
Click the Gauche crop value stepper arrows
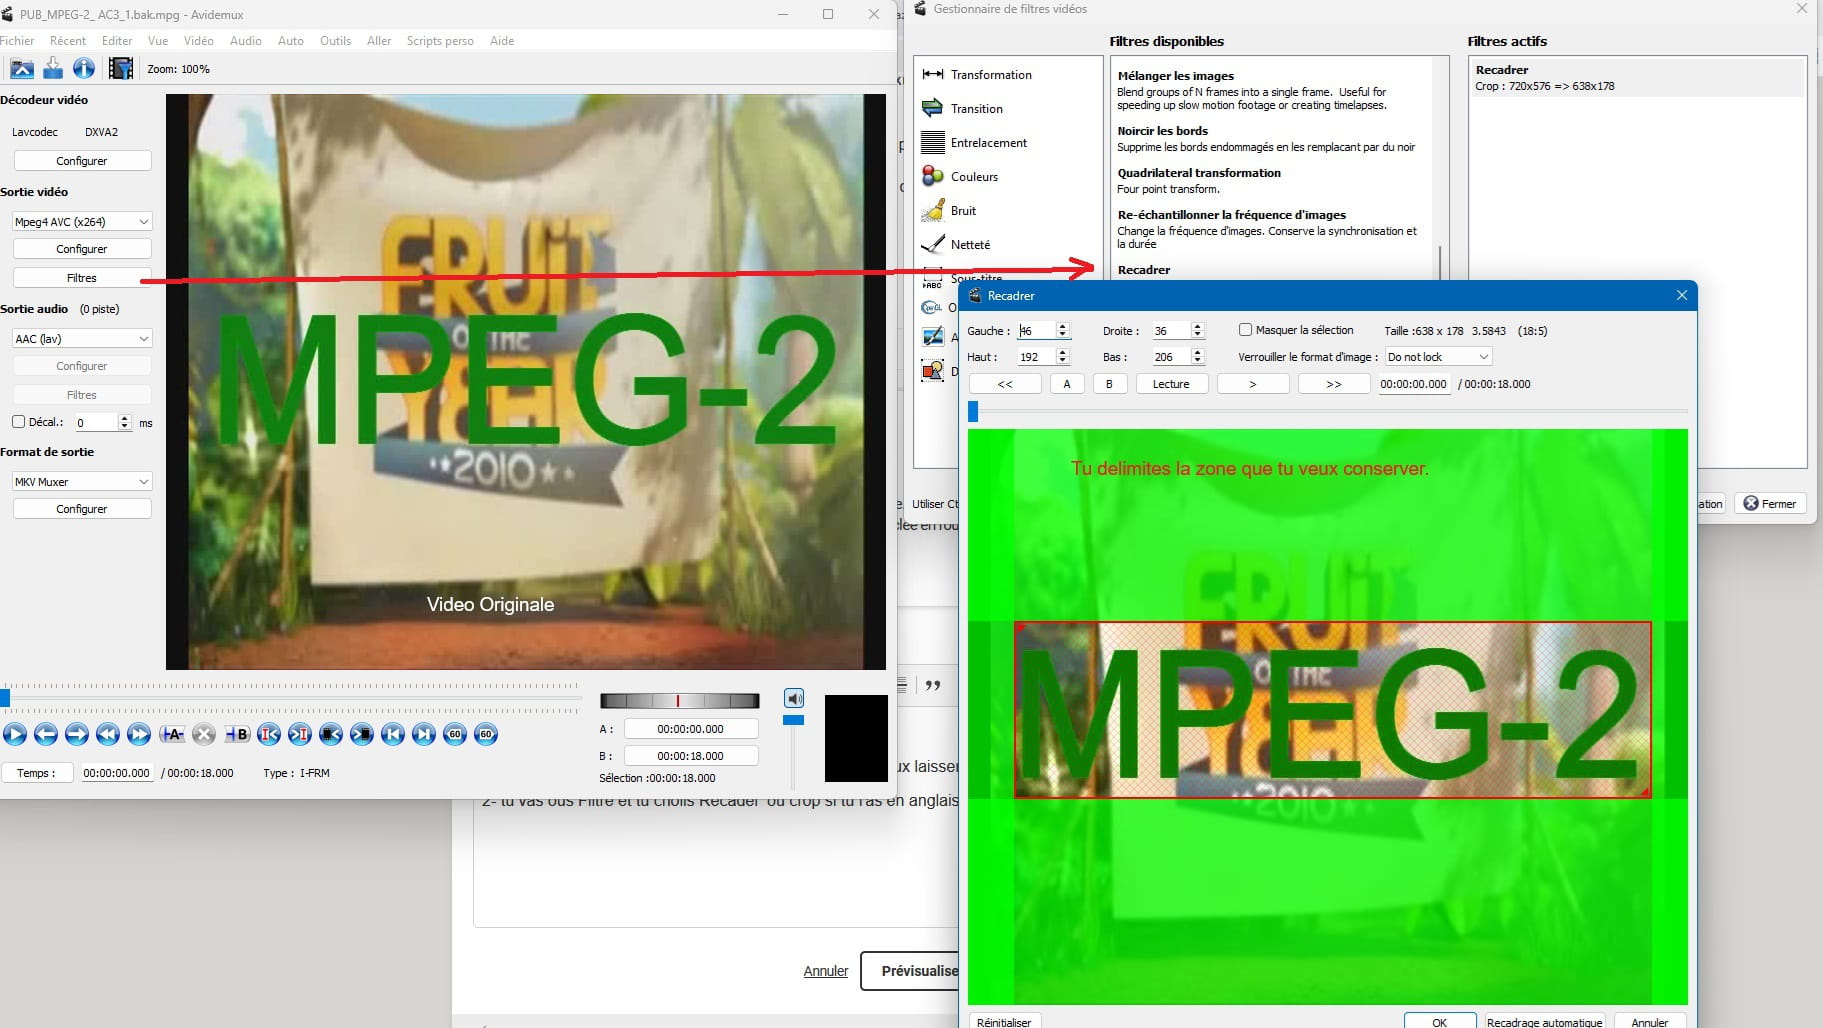pyautogui.click(x=1062, y=330)
